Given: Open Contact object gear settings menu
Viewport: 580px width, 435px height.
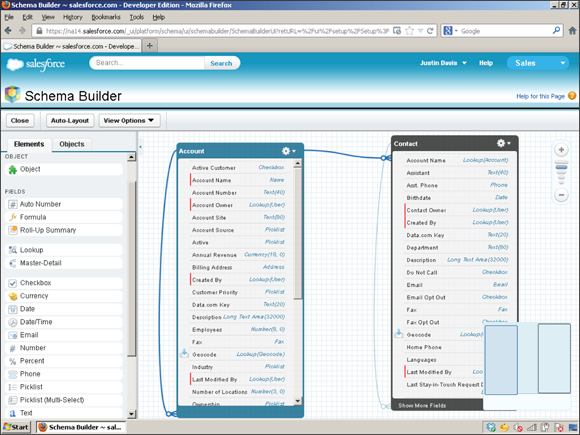Looking at the screenshot, I should (x=503, y=143).
